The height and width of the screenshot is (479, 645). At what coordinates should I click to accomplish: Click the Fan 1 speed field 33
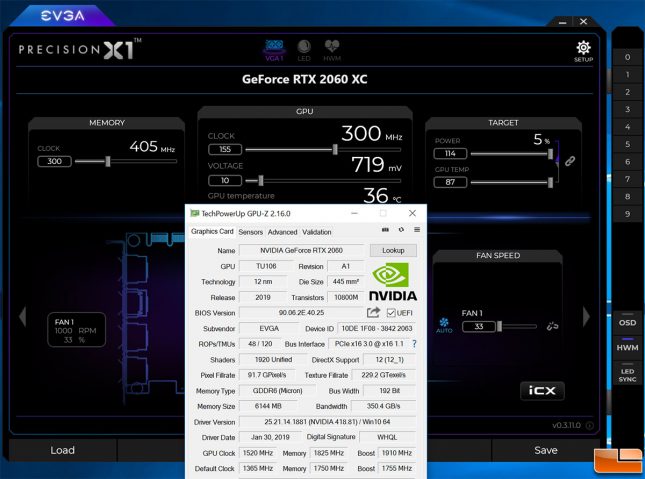click(x=479, y=326)
